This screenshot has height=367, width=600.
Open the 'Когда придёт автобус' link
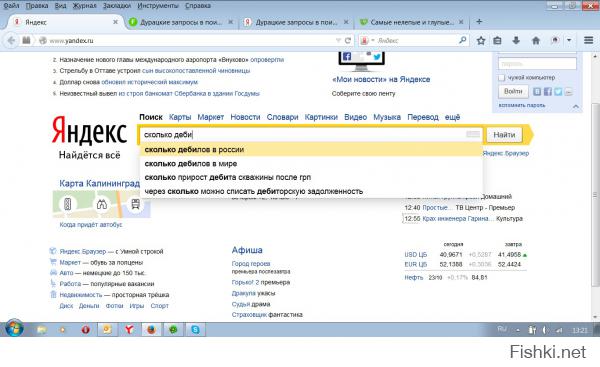pyautogui.click(x=91, y=225)
